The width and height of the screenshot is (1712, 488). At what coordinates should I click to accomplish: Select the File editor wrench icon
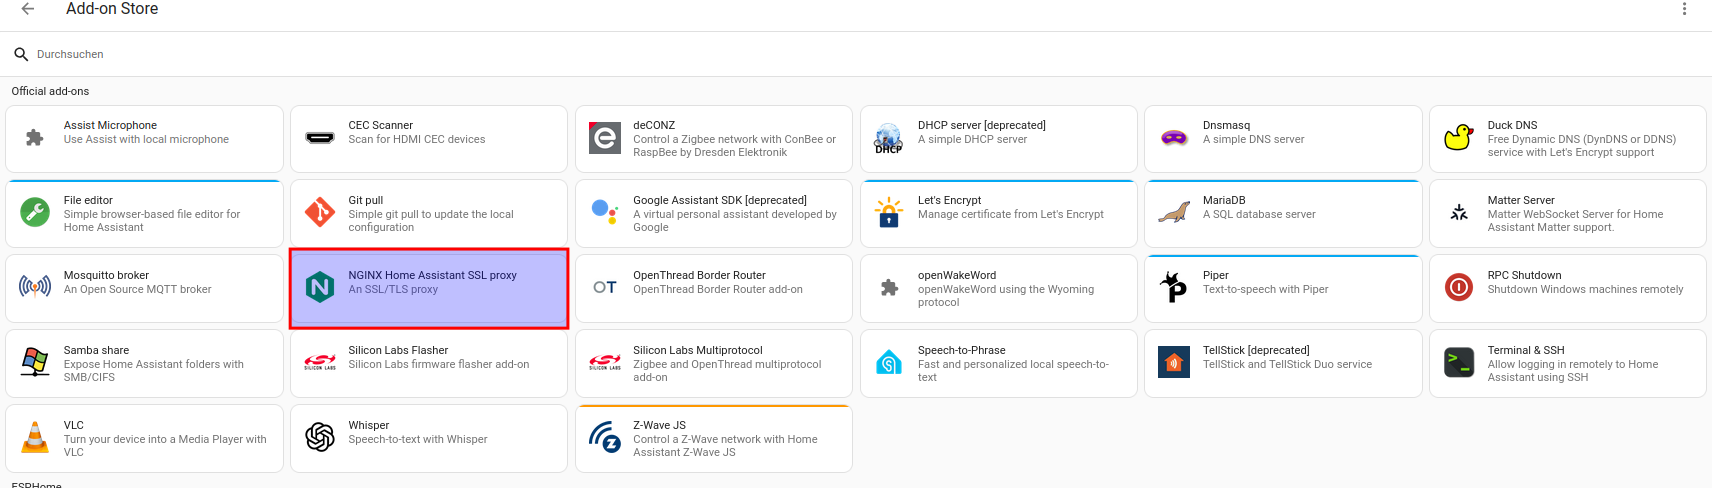click(x=35, y=213)
